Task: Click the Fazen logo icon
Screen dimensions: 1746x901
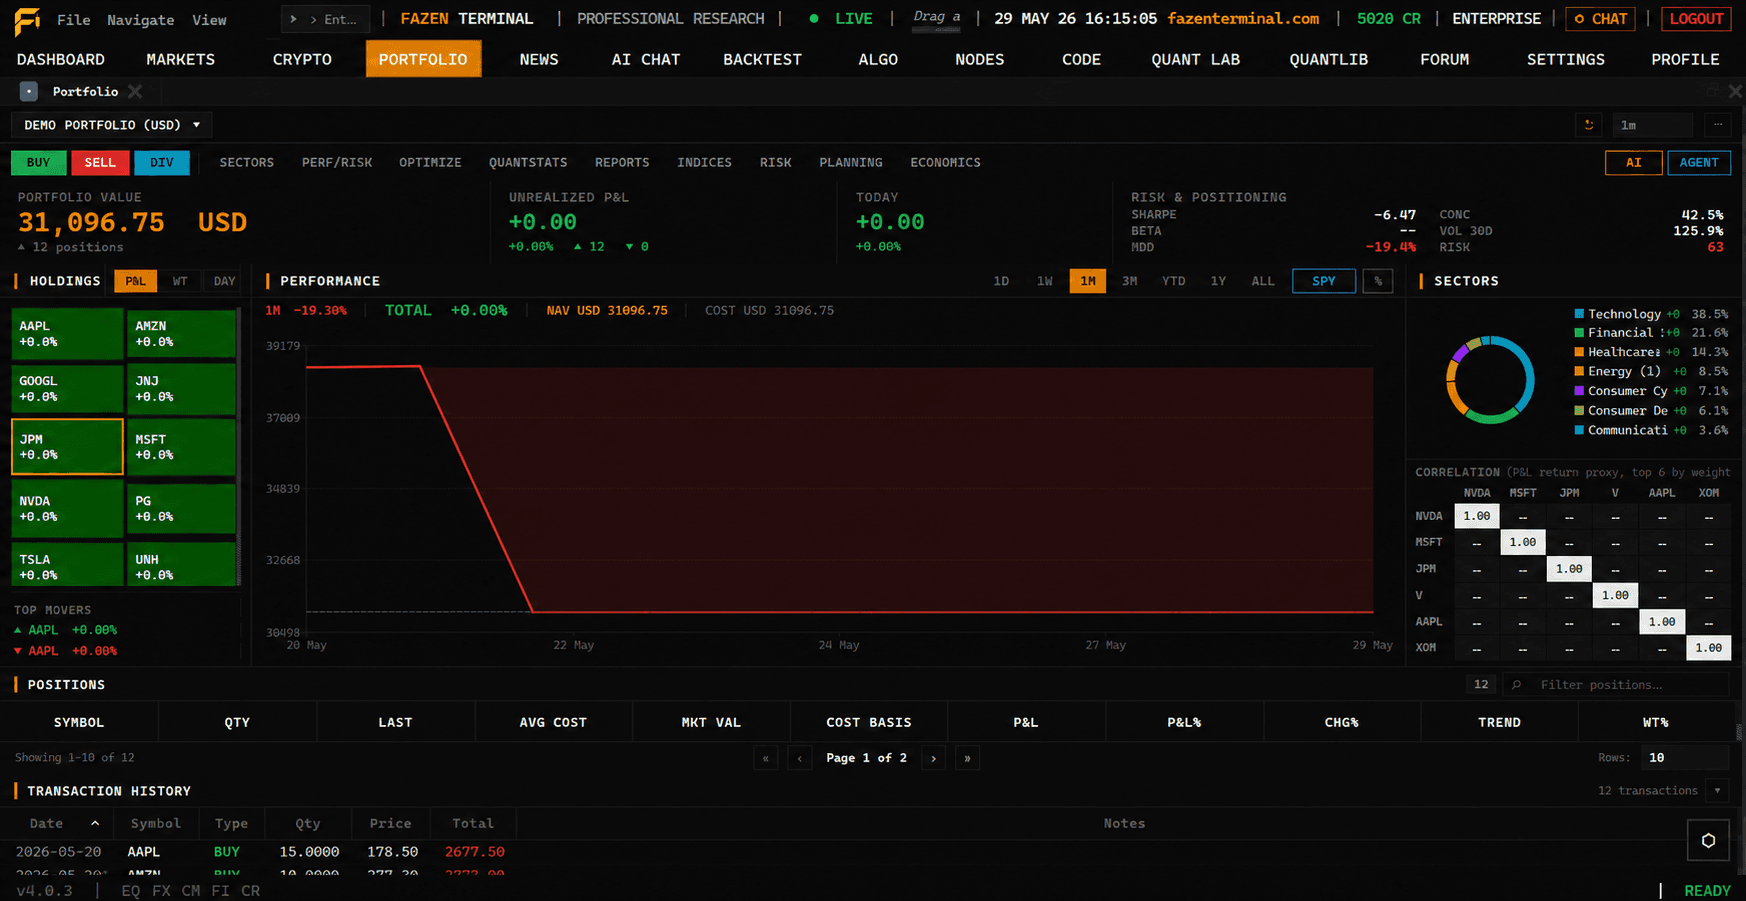Action: [27, 20]
